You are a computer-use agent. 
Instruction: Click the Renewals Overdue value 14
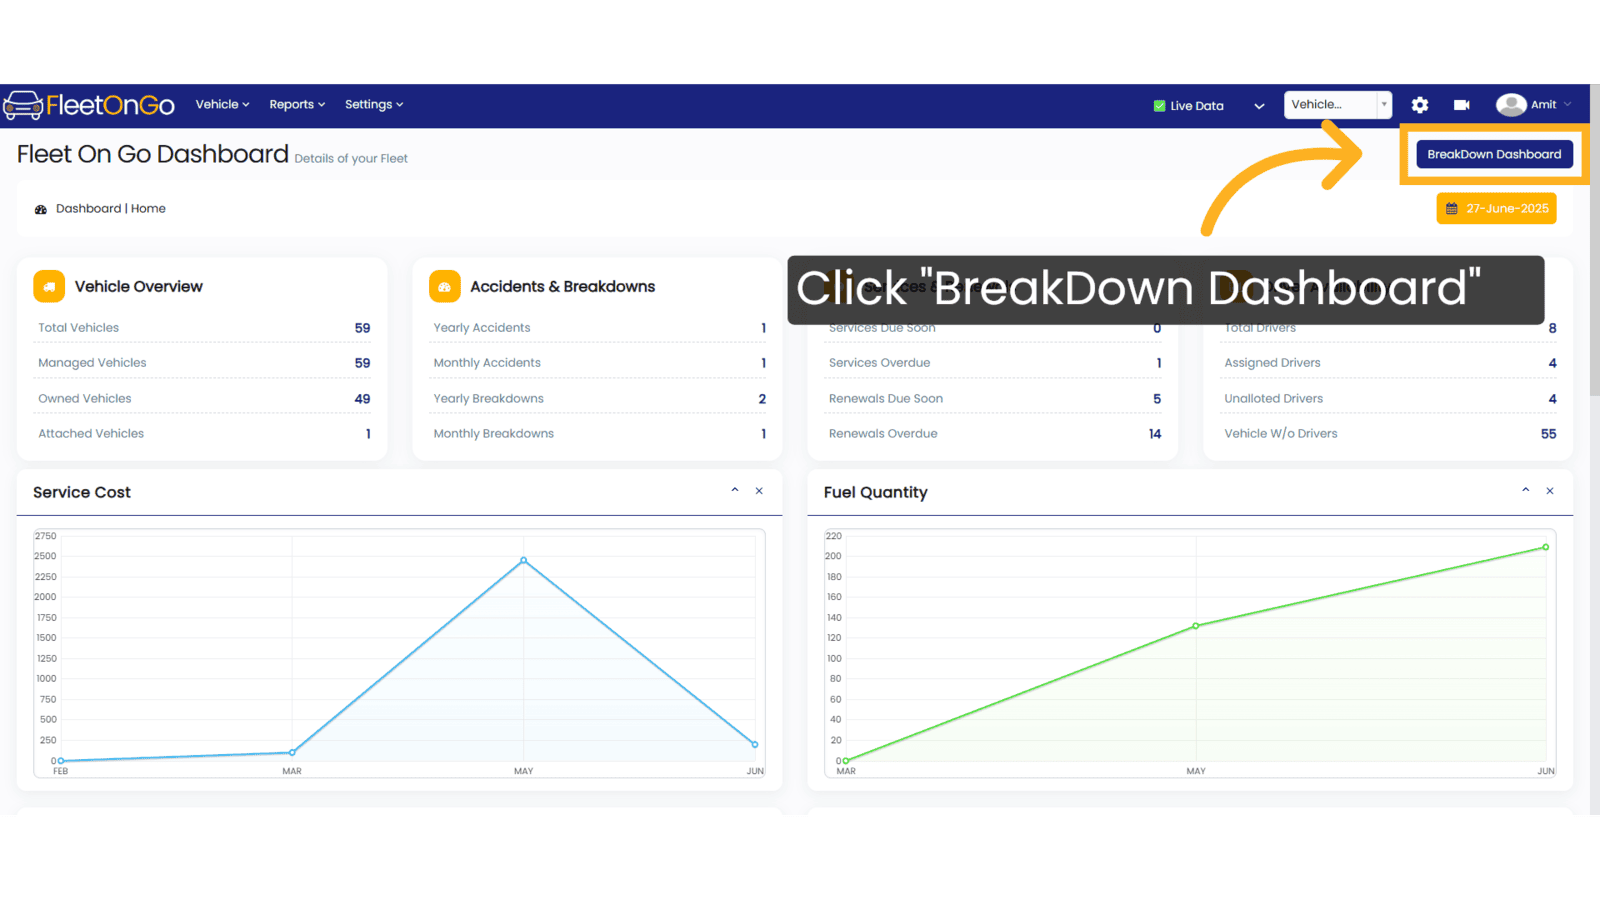1155,434
